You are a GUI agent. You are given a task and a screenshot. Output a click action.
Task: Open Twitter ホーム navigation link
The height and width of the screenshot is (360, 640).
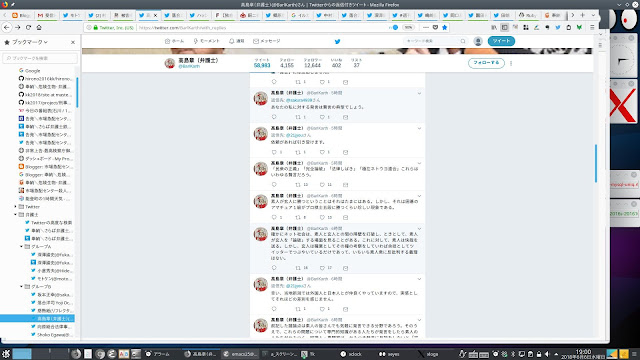(174, 41)
